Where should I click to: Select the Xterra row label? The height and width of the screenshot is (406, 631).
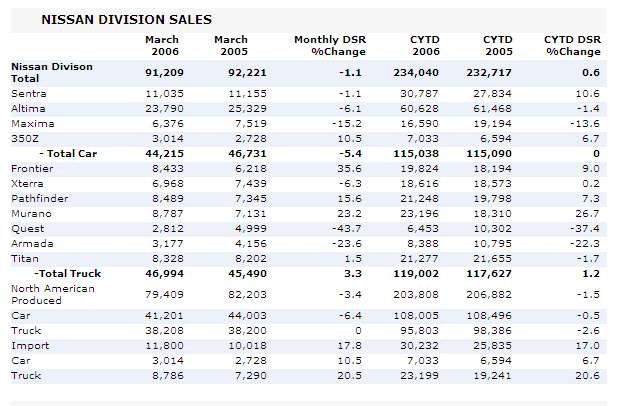pos(27,183)
